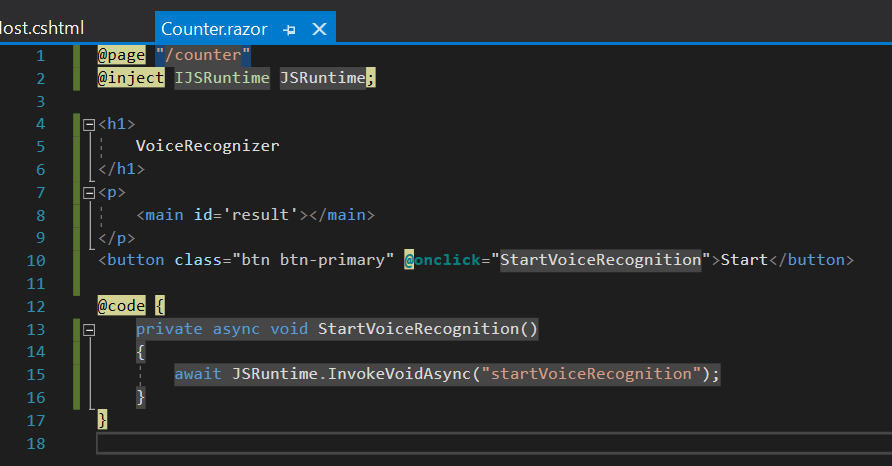
Task: Pin the Counter.razor tab
Action: (x=290, y=29)
